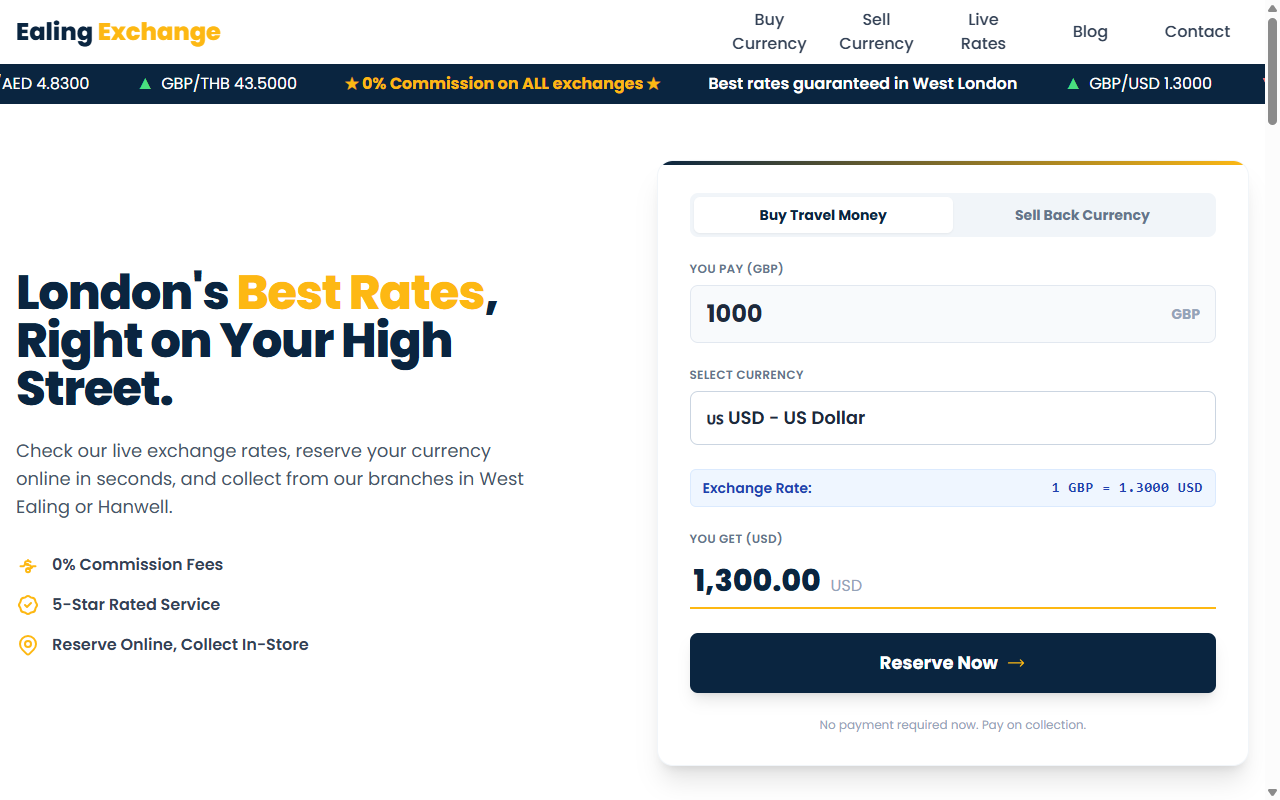Click the page vertical scrollbar
The image size is (1280, 800).
pyautogui.click(x=1272, y=400)
